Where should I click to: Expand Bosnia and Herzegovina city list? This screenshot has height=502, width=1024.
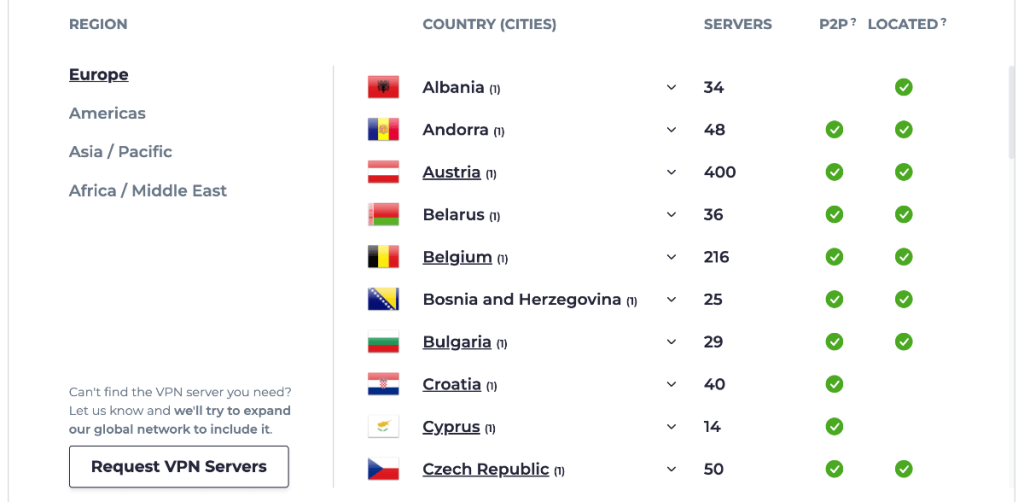(x=671, y=300)
